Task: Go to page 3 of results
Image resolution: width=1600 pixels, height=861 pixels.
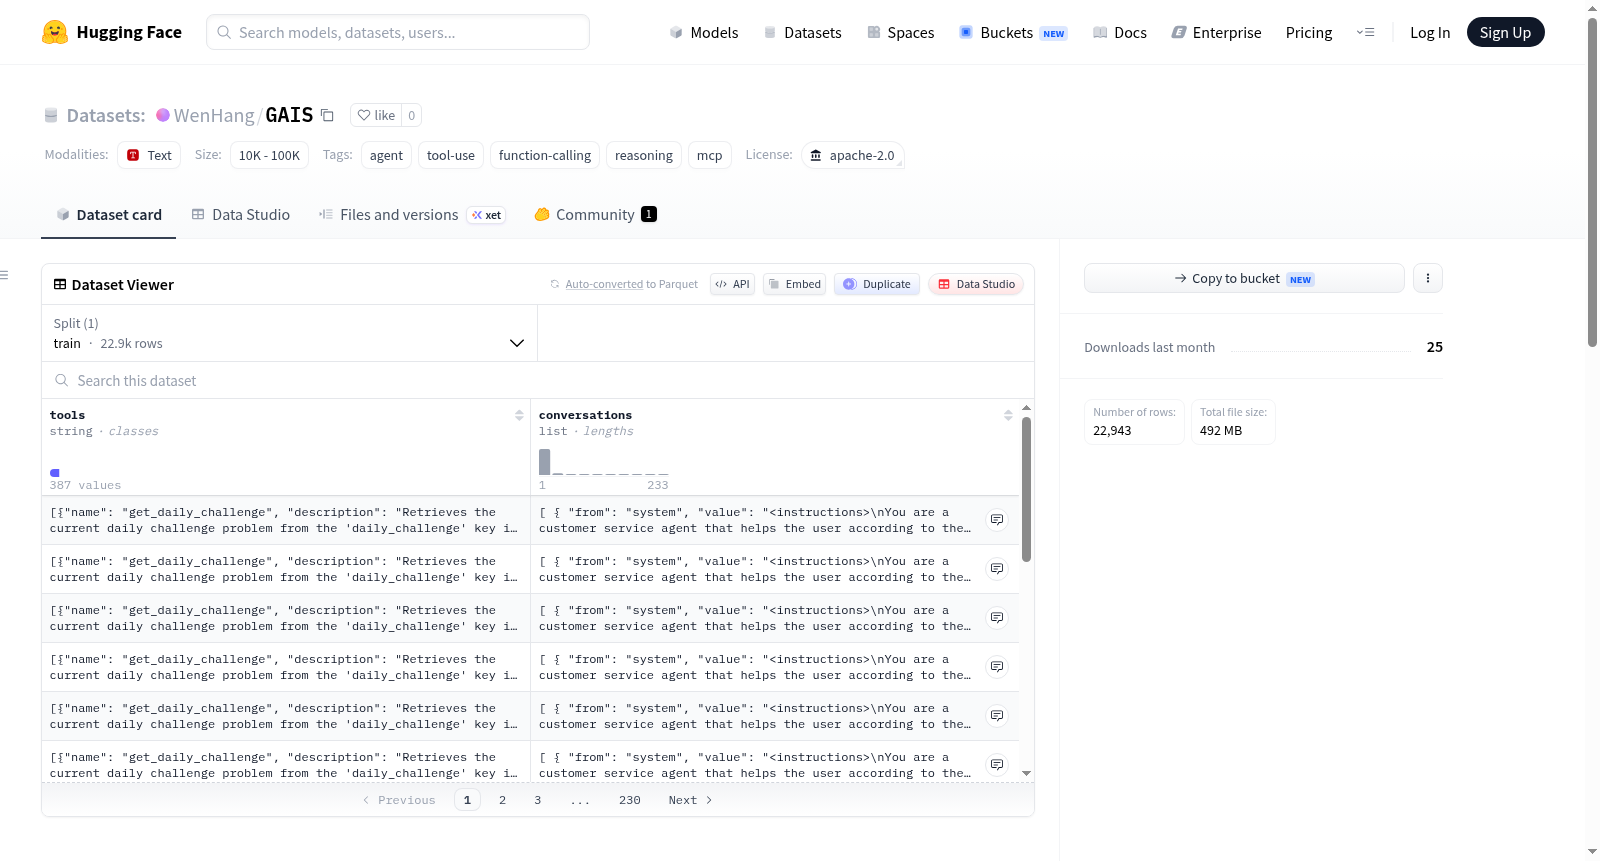Action: [x=537, y=800]
